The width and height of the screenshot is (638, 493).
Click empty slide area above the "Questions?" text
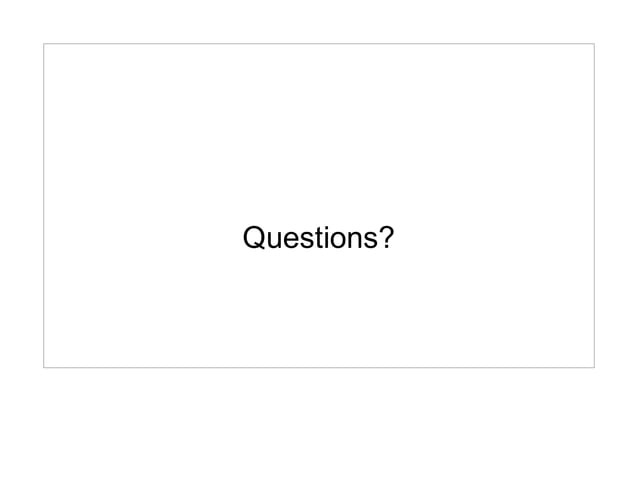click(x=319, y=130)
